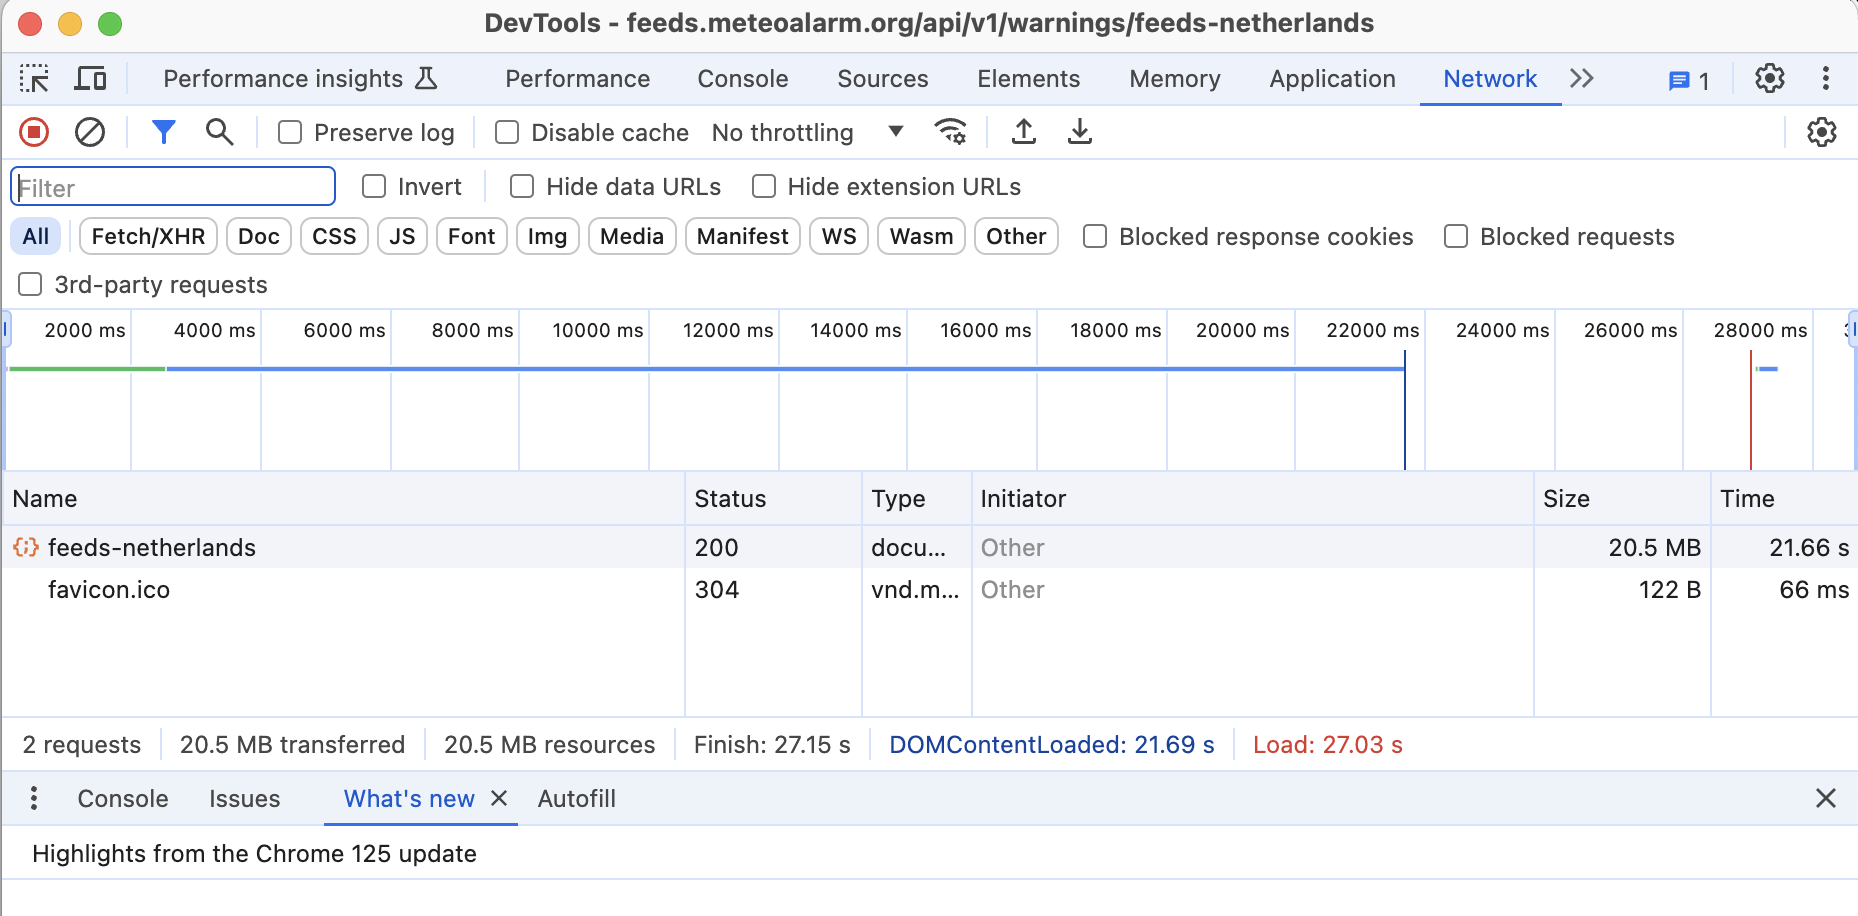Click the red Load marker in timeline
The width and height of the screenshot is (1858, 916).
pos(1751,410)
